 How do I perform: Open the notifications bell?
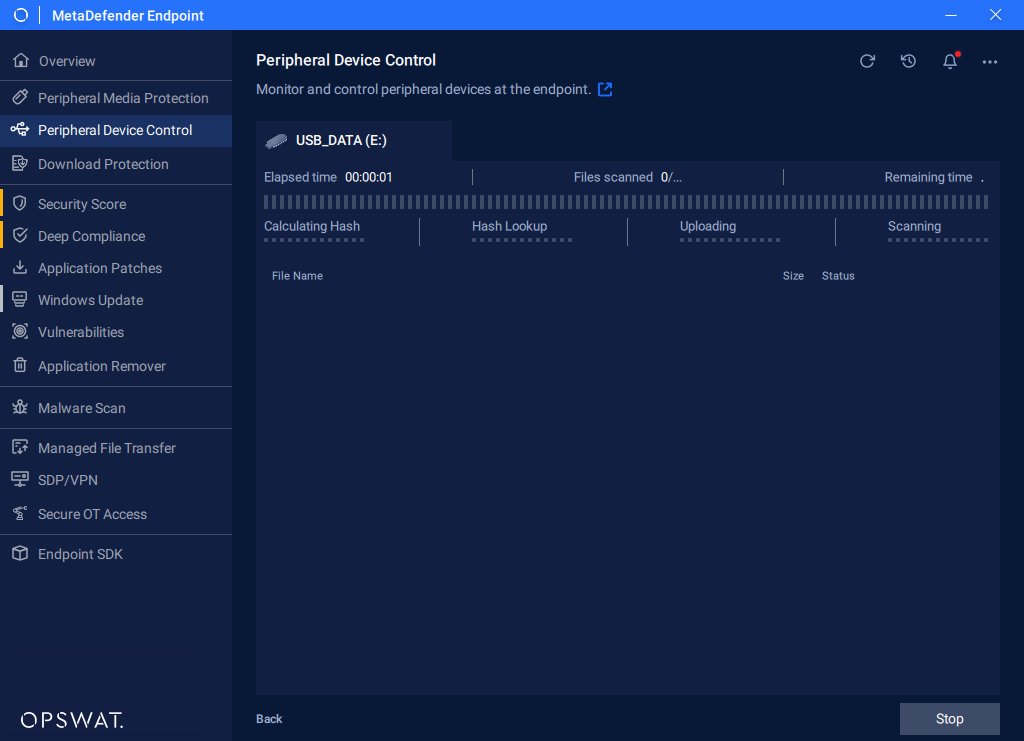(x=950, y=61)
